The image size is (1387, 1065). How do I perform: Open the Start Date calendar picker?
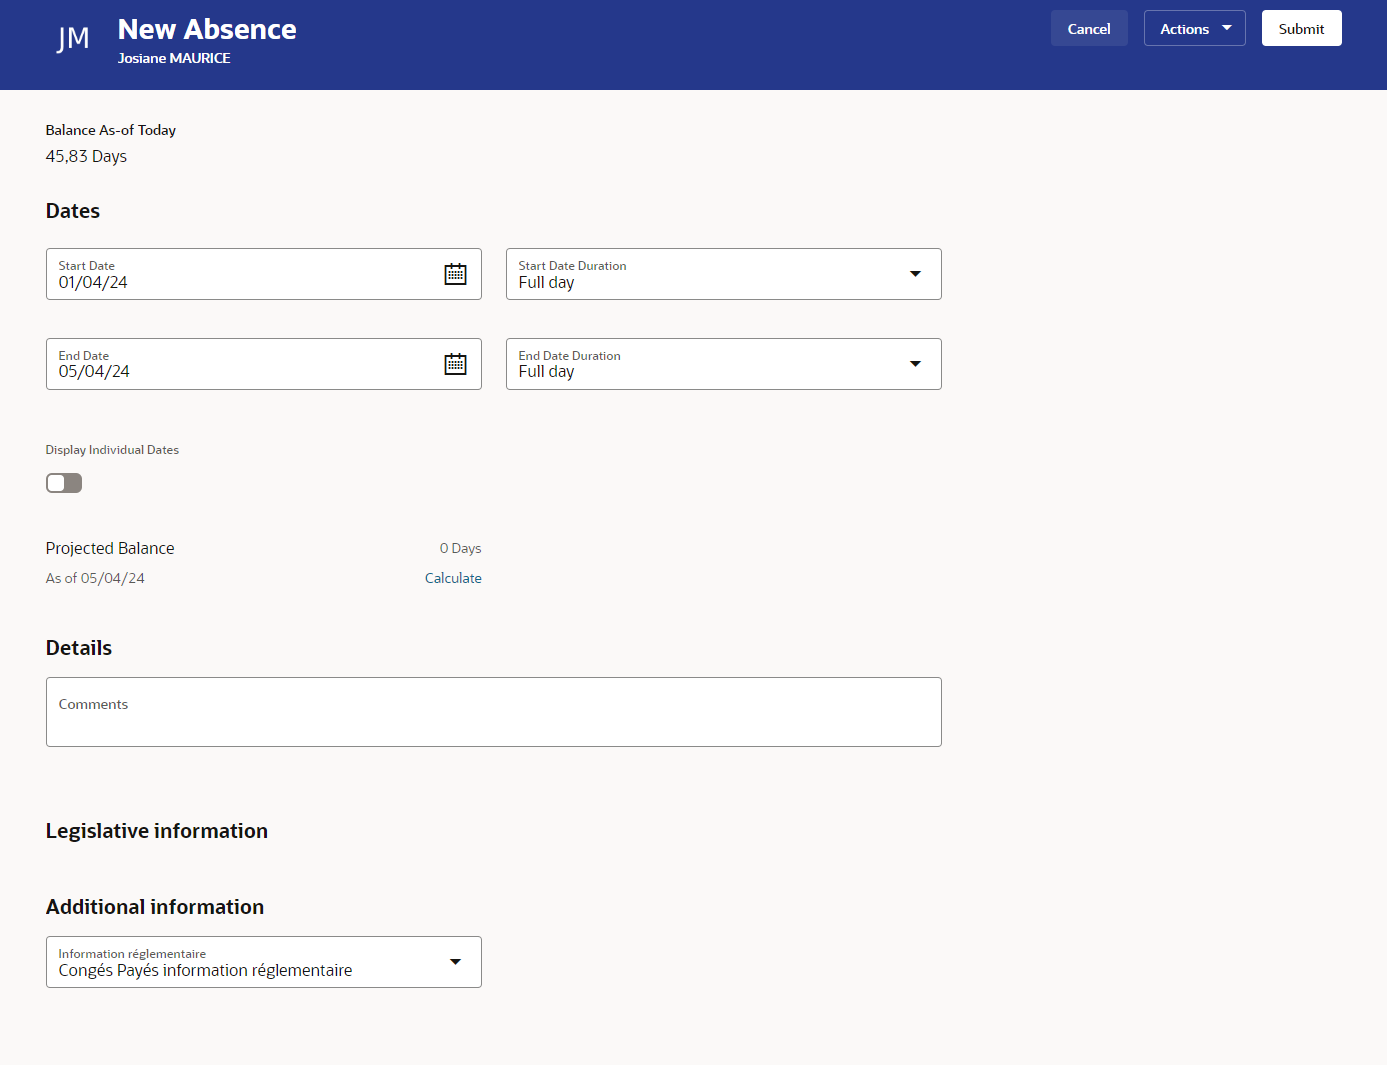[455, 273]
